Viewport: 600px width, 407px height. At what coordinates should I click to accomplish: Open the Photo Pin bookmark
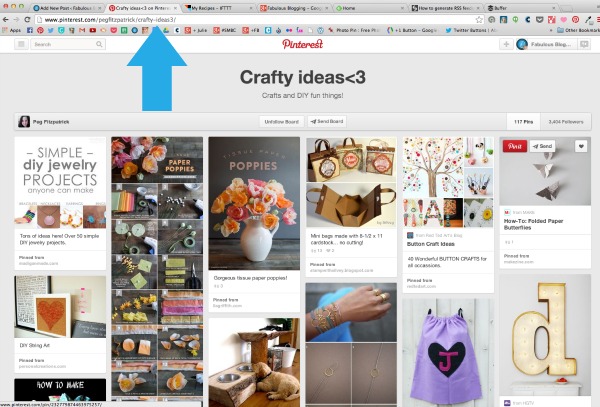click(354, 30)
